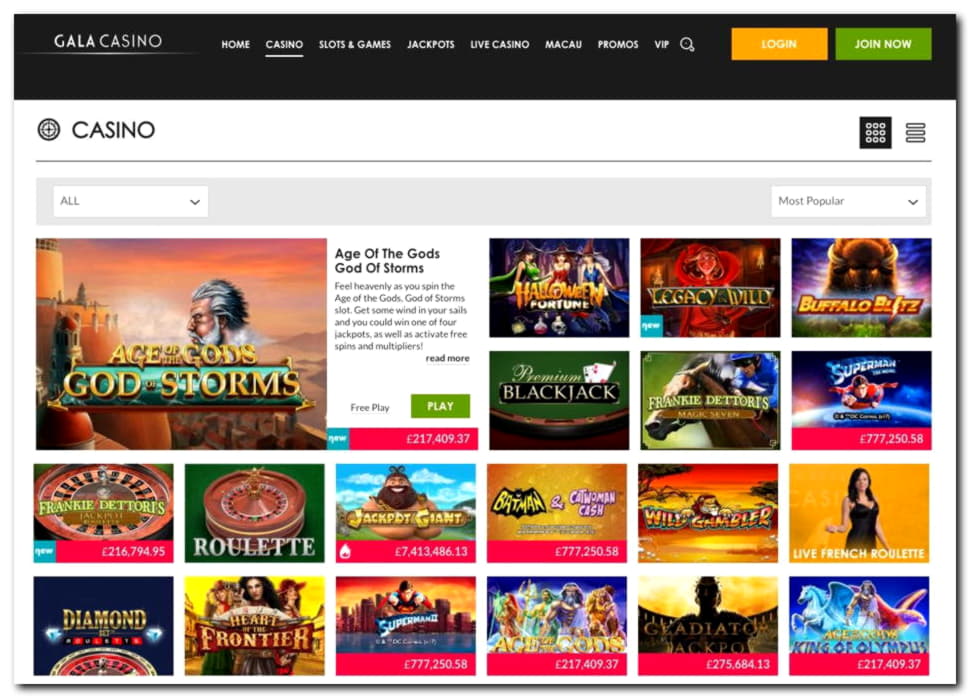Screen dimensions: 970x698
Task: Open the Gladiator Jackpot game tile
Action: coord(708,626)
